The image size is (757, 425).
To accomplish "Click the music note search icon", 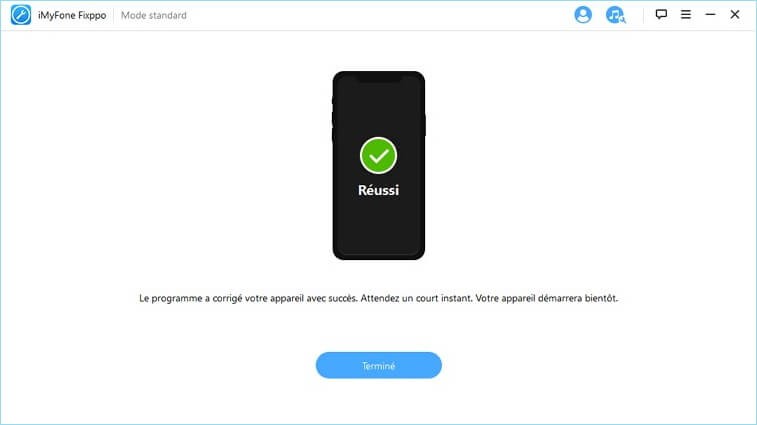I will 616,15.
